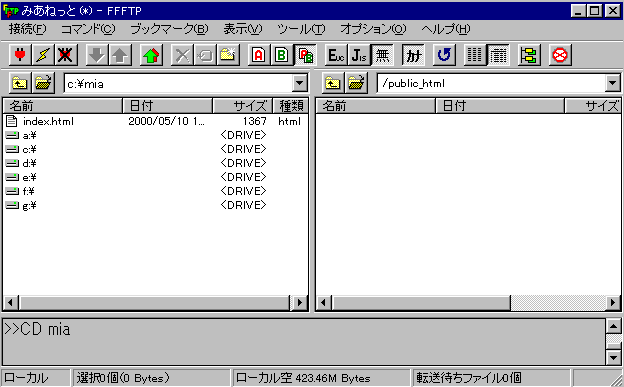Image resolution: width=624 pixels, height=387 pixels.
Task: Select the index.html file
Action: click(40, 121)
